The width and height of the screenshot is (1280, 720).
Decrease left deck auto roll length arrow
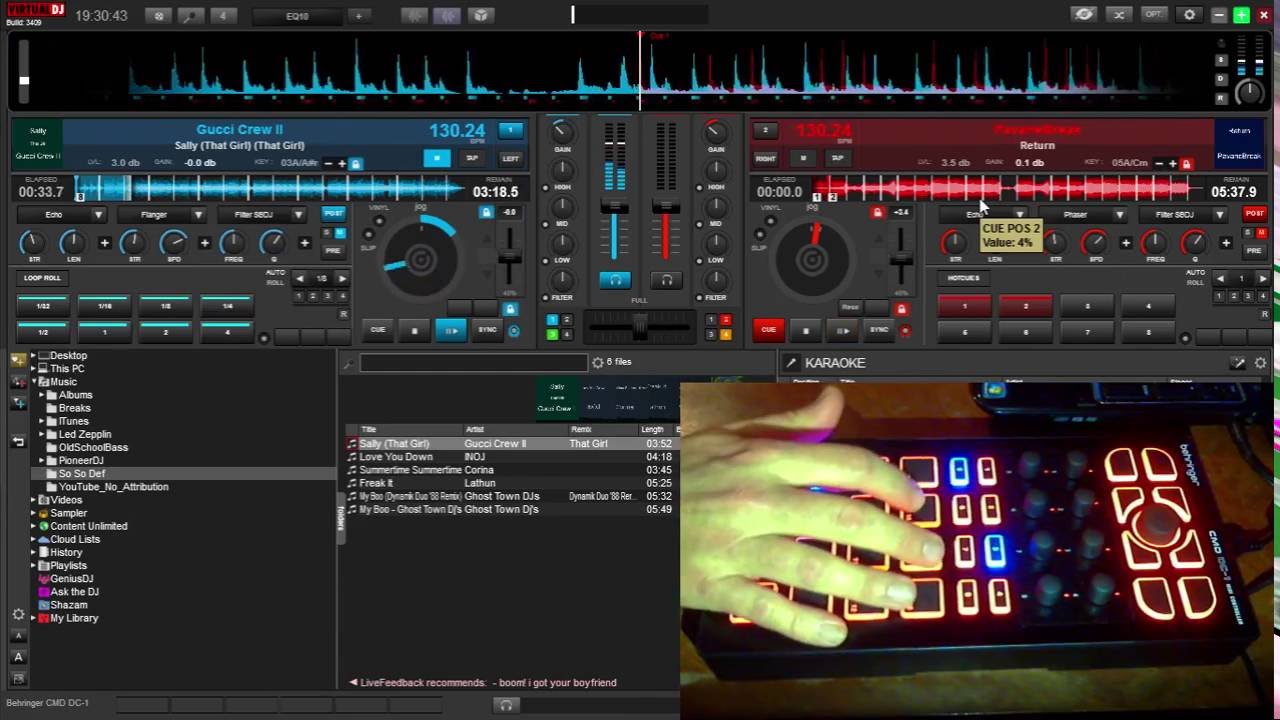300,279
